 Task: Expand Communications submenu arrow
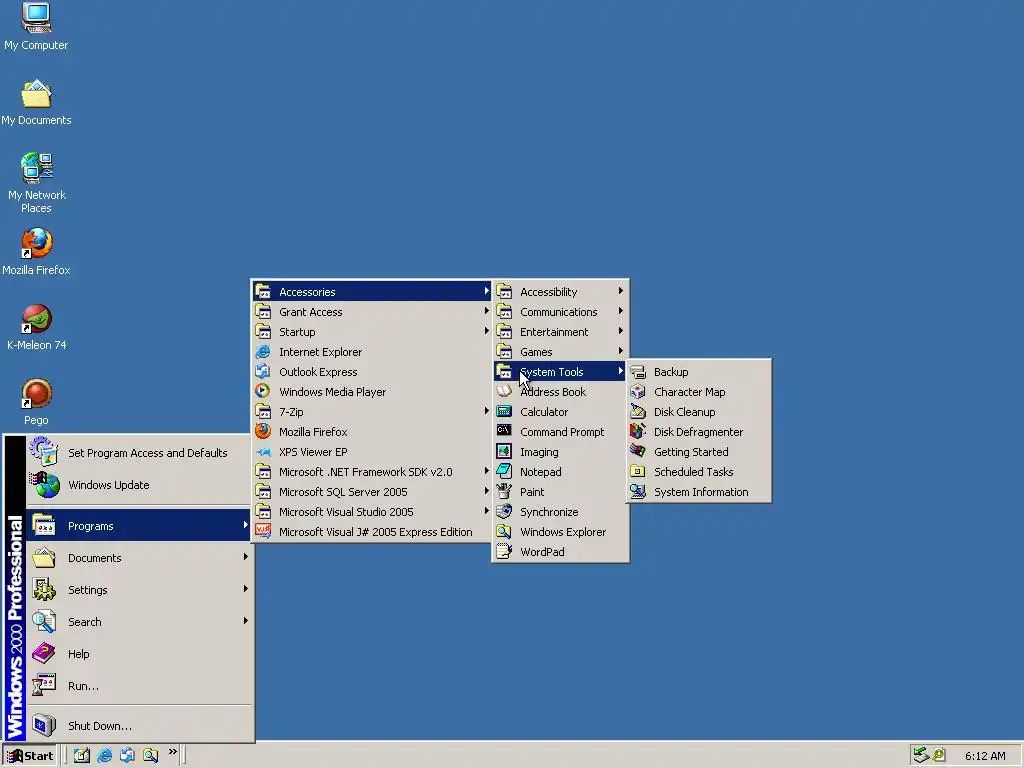pyautogui.click(x=620, y=311)
